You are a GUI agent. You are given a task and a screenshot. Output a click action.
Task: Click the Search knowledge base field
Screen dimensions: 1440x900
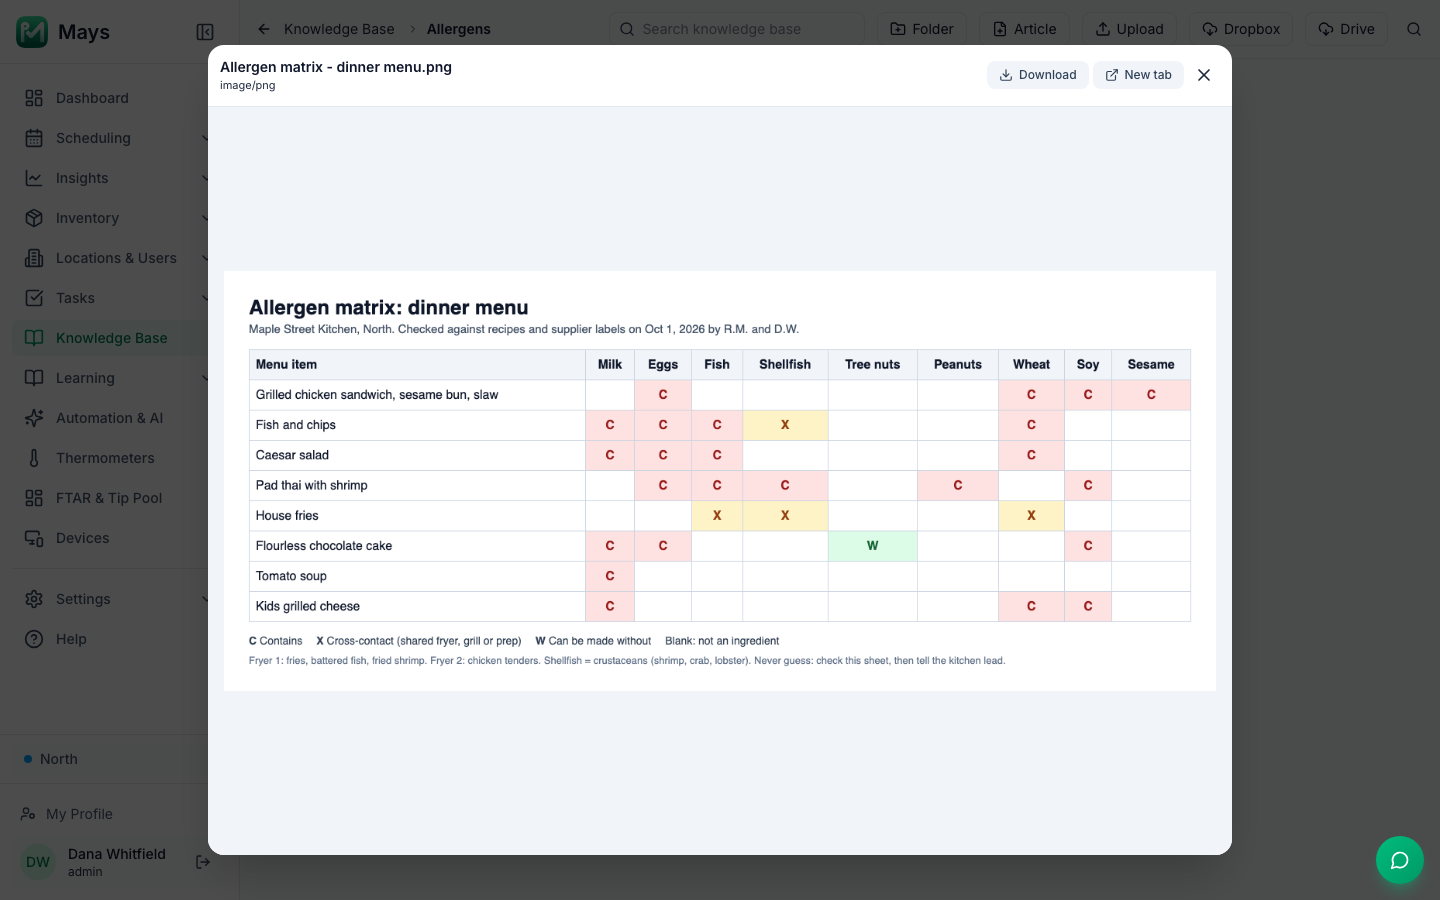tap(737, 29)
